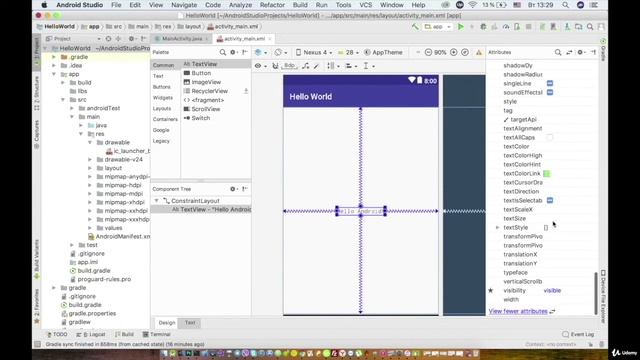640x360 pixels.
Task: Click the textColorLink green color swatch
Action: (x=547, y=174)
